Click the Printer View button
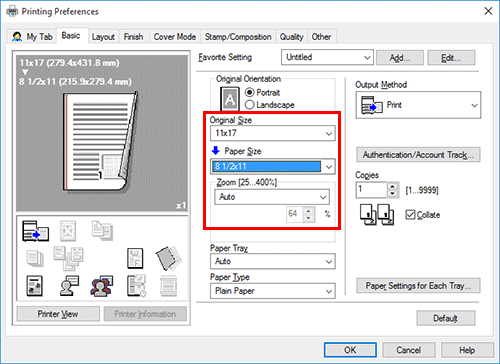Screen dimensions: 500x364 coord(58,314)
